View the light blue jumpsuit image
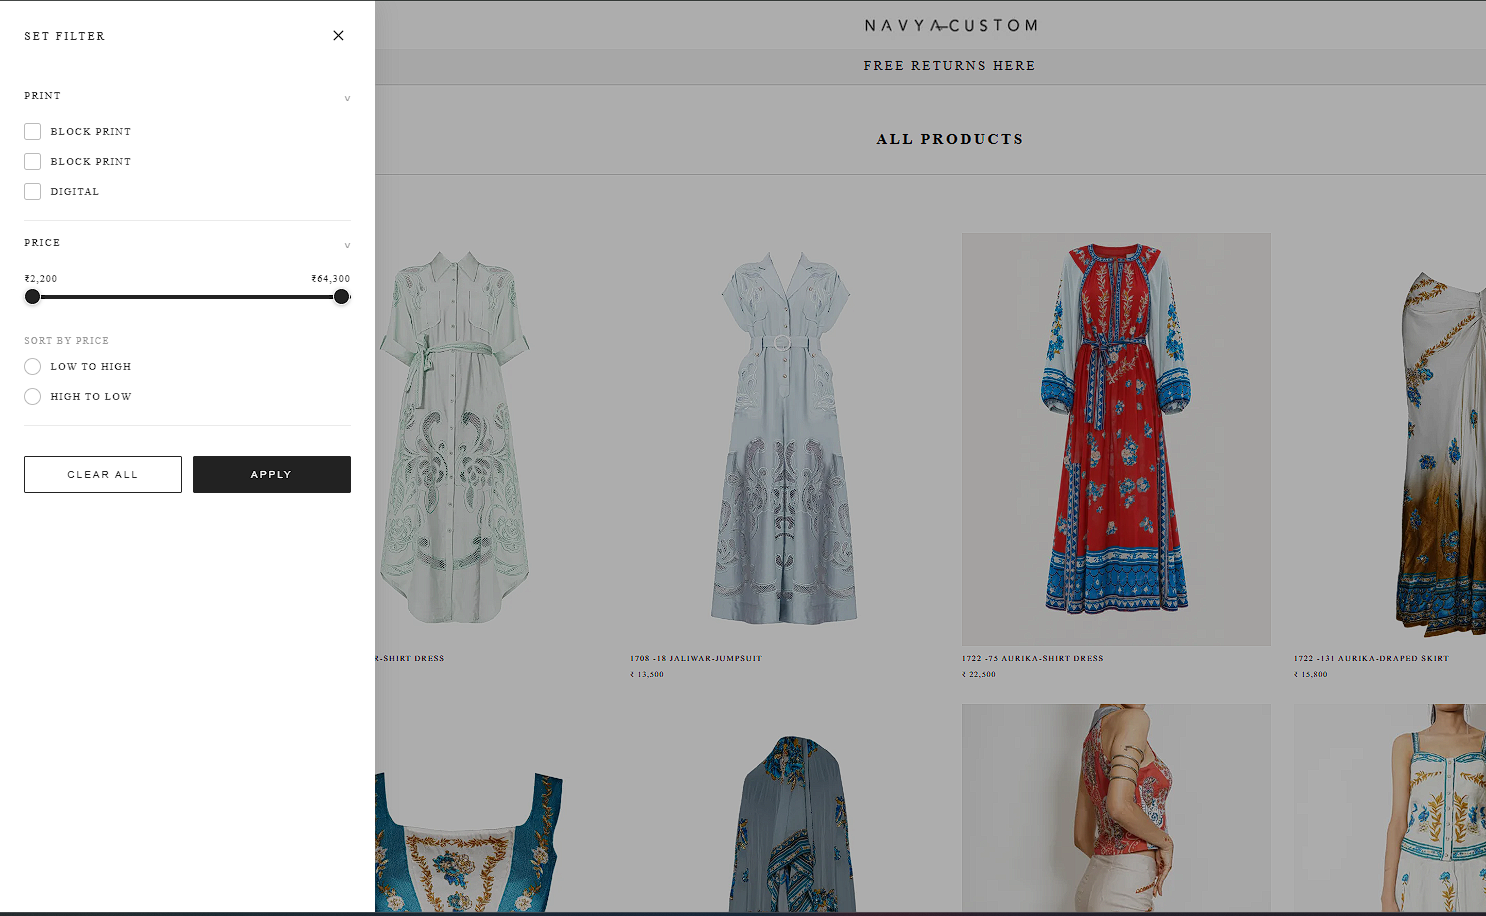This screenshot has height=916, width=1486. click(785, 439)
